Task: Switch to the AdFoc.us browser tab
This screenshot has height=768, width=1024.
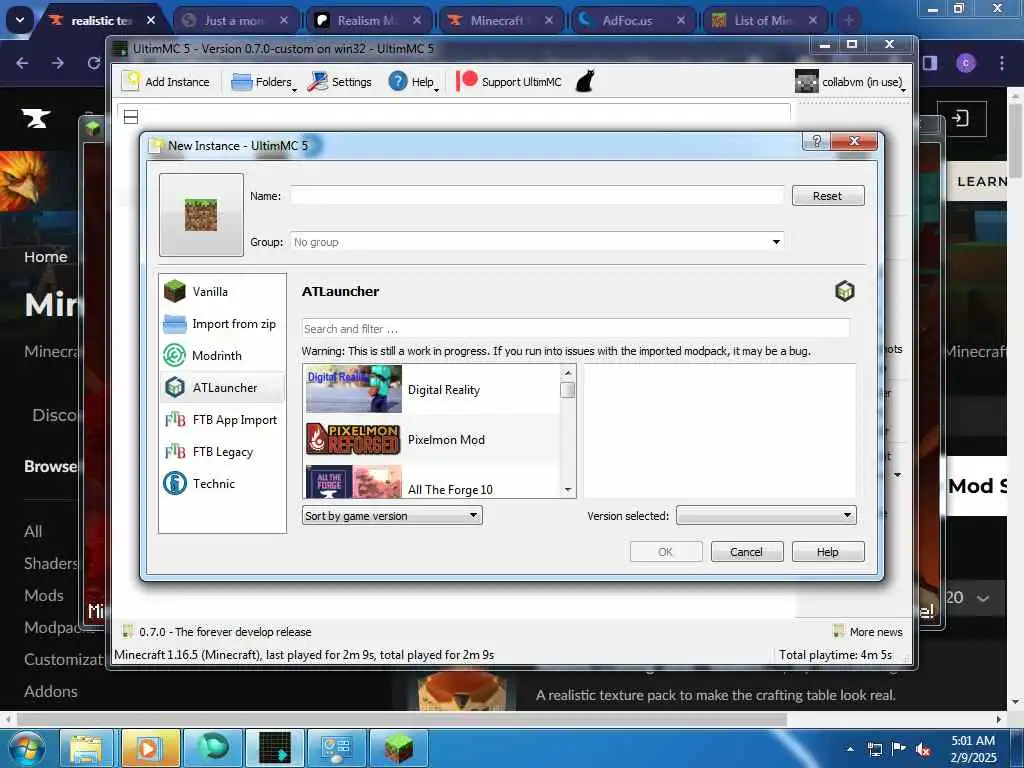Action: pyautogui.click(x=633, y=20)
